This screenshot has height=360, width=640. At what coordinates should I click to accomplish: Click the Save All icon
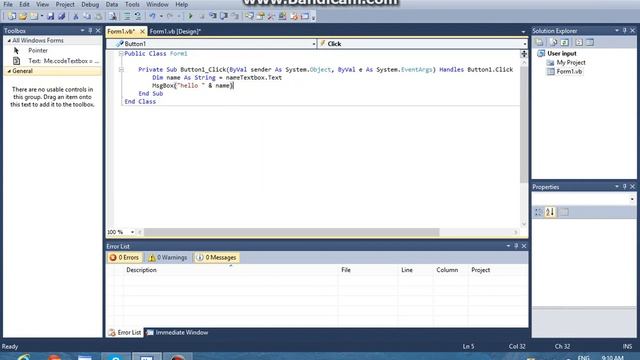pyautogui.click(x=61, y=16)
